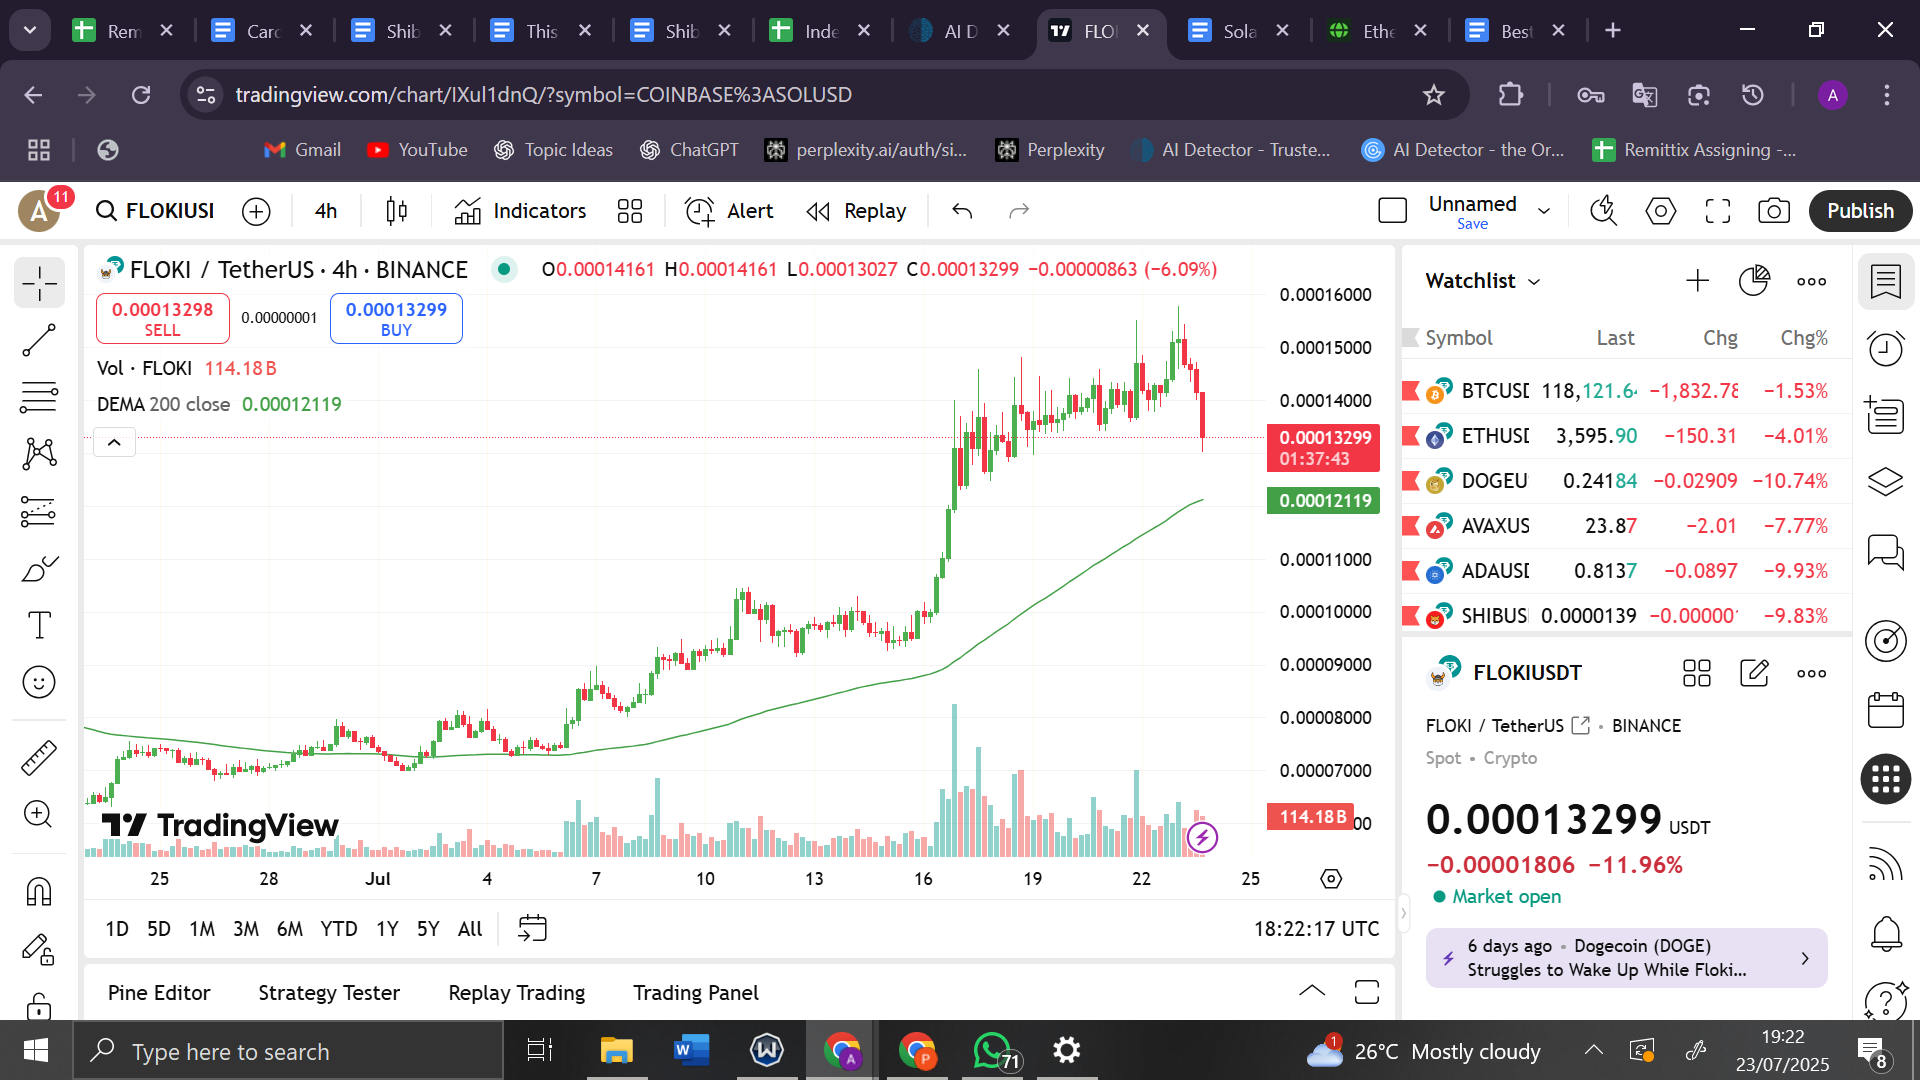Open the emoji and icons tool

[x=39, y=683]
